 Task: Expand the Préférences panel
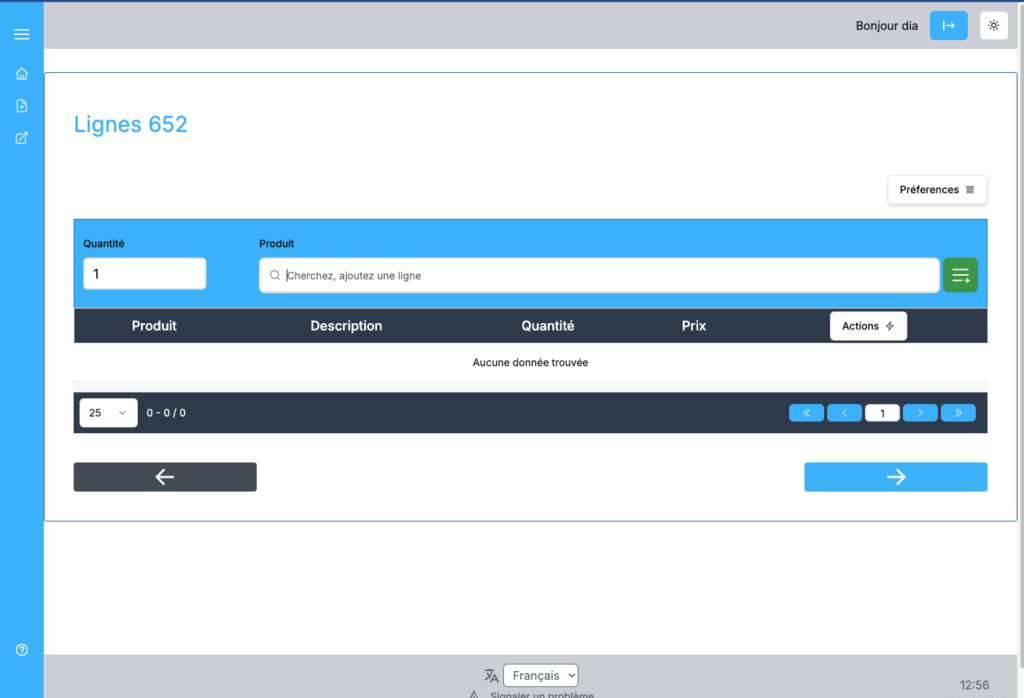(936, 189)
